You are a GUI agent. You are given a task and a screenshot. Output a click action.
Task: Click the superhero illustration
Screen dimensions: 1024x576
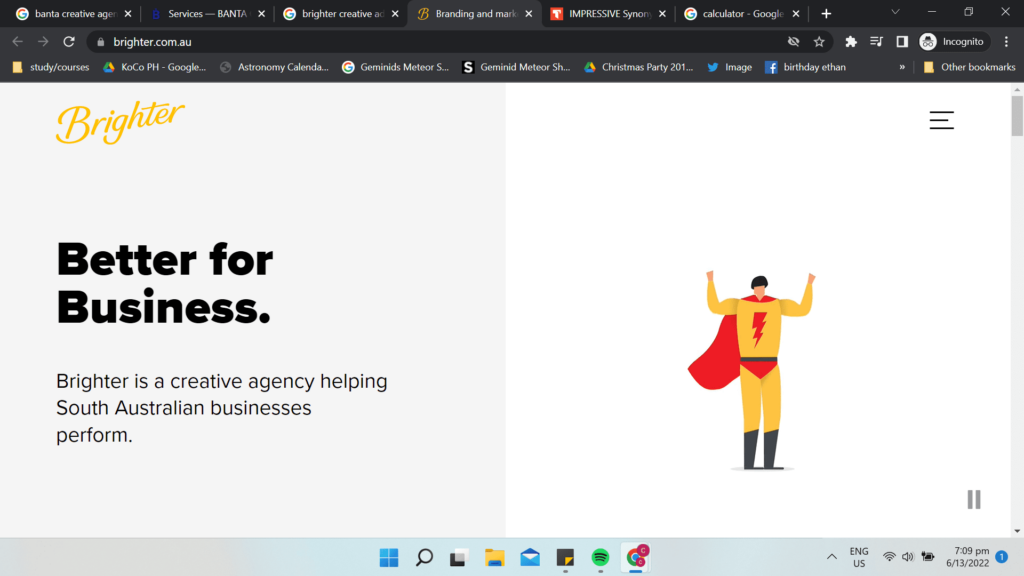point(751,370)
